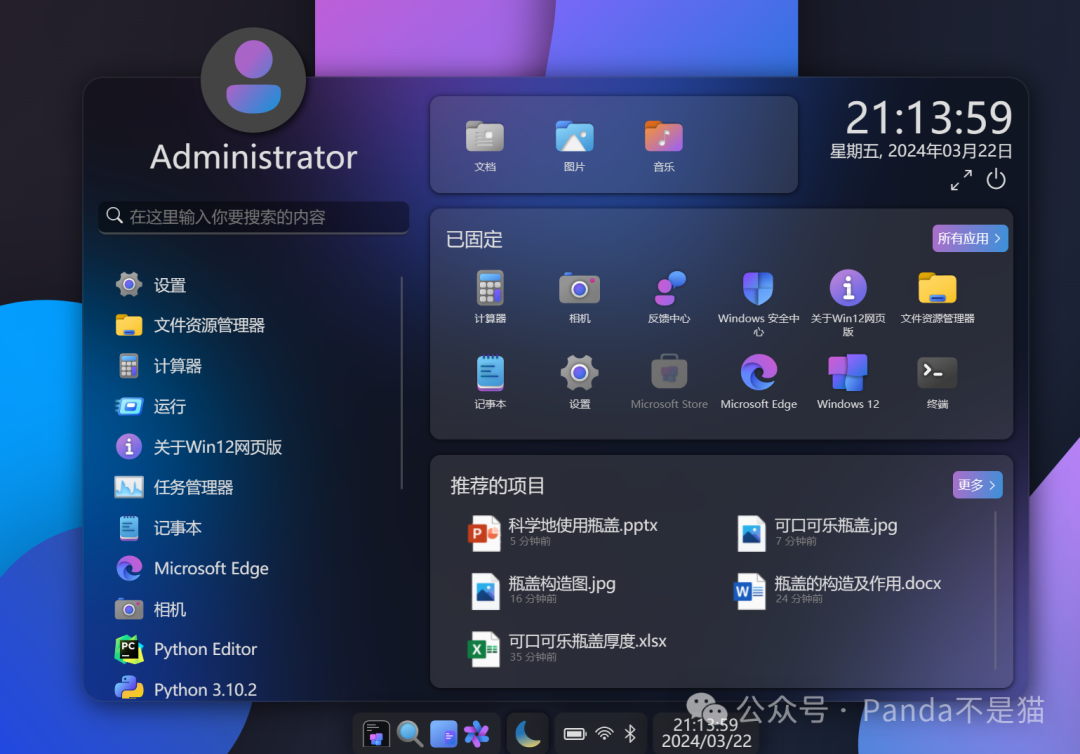Screen dimensions: 1080x754
Task: Open 瓶盖构造图.jpg recommended file
Action: coord(543,590)
